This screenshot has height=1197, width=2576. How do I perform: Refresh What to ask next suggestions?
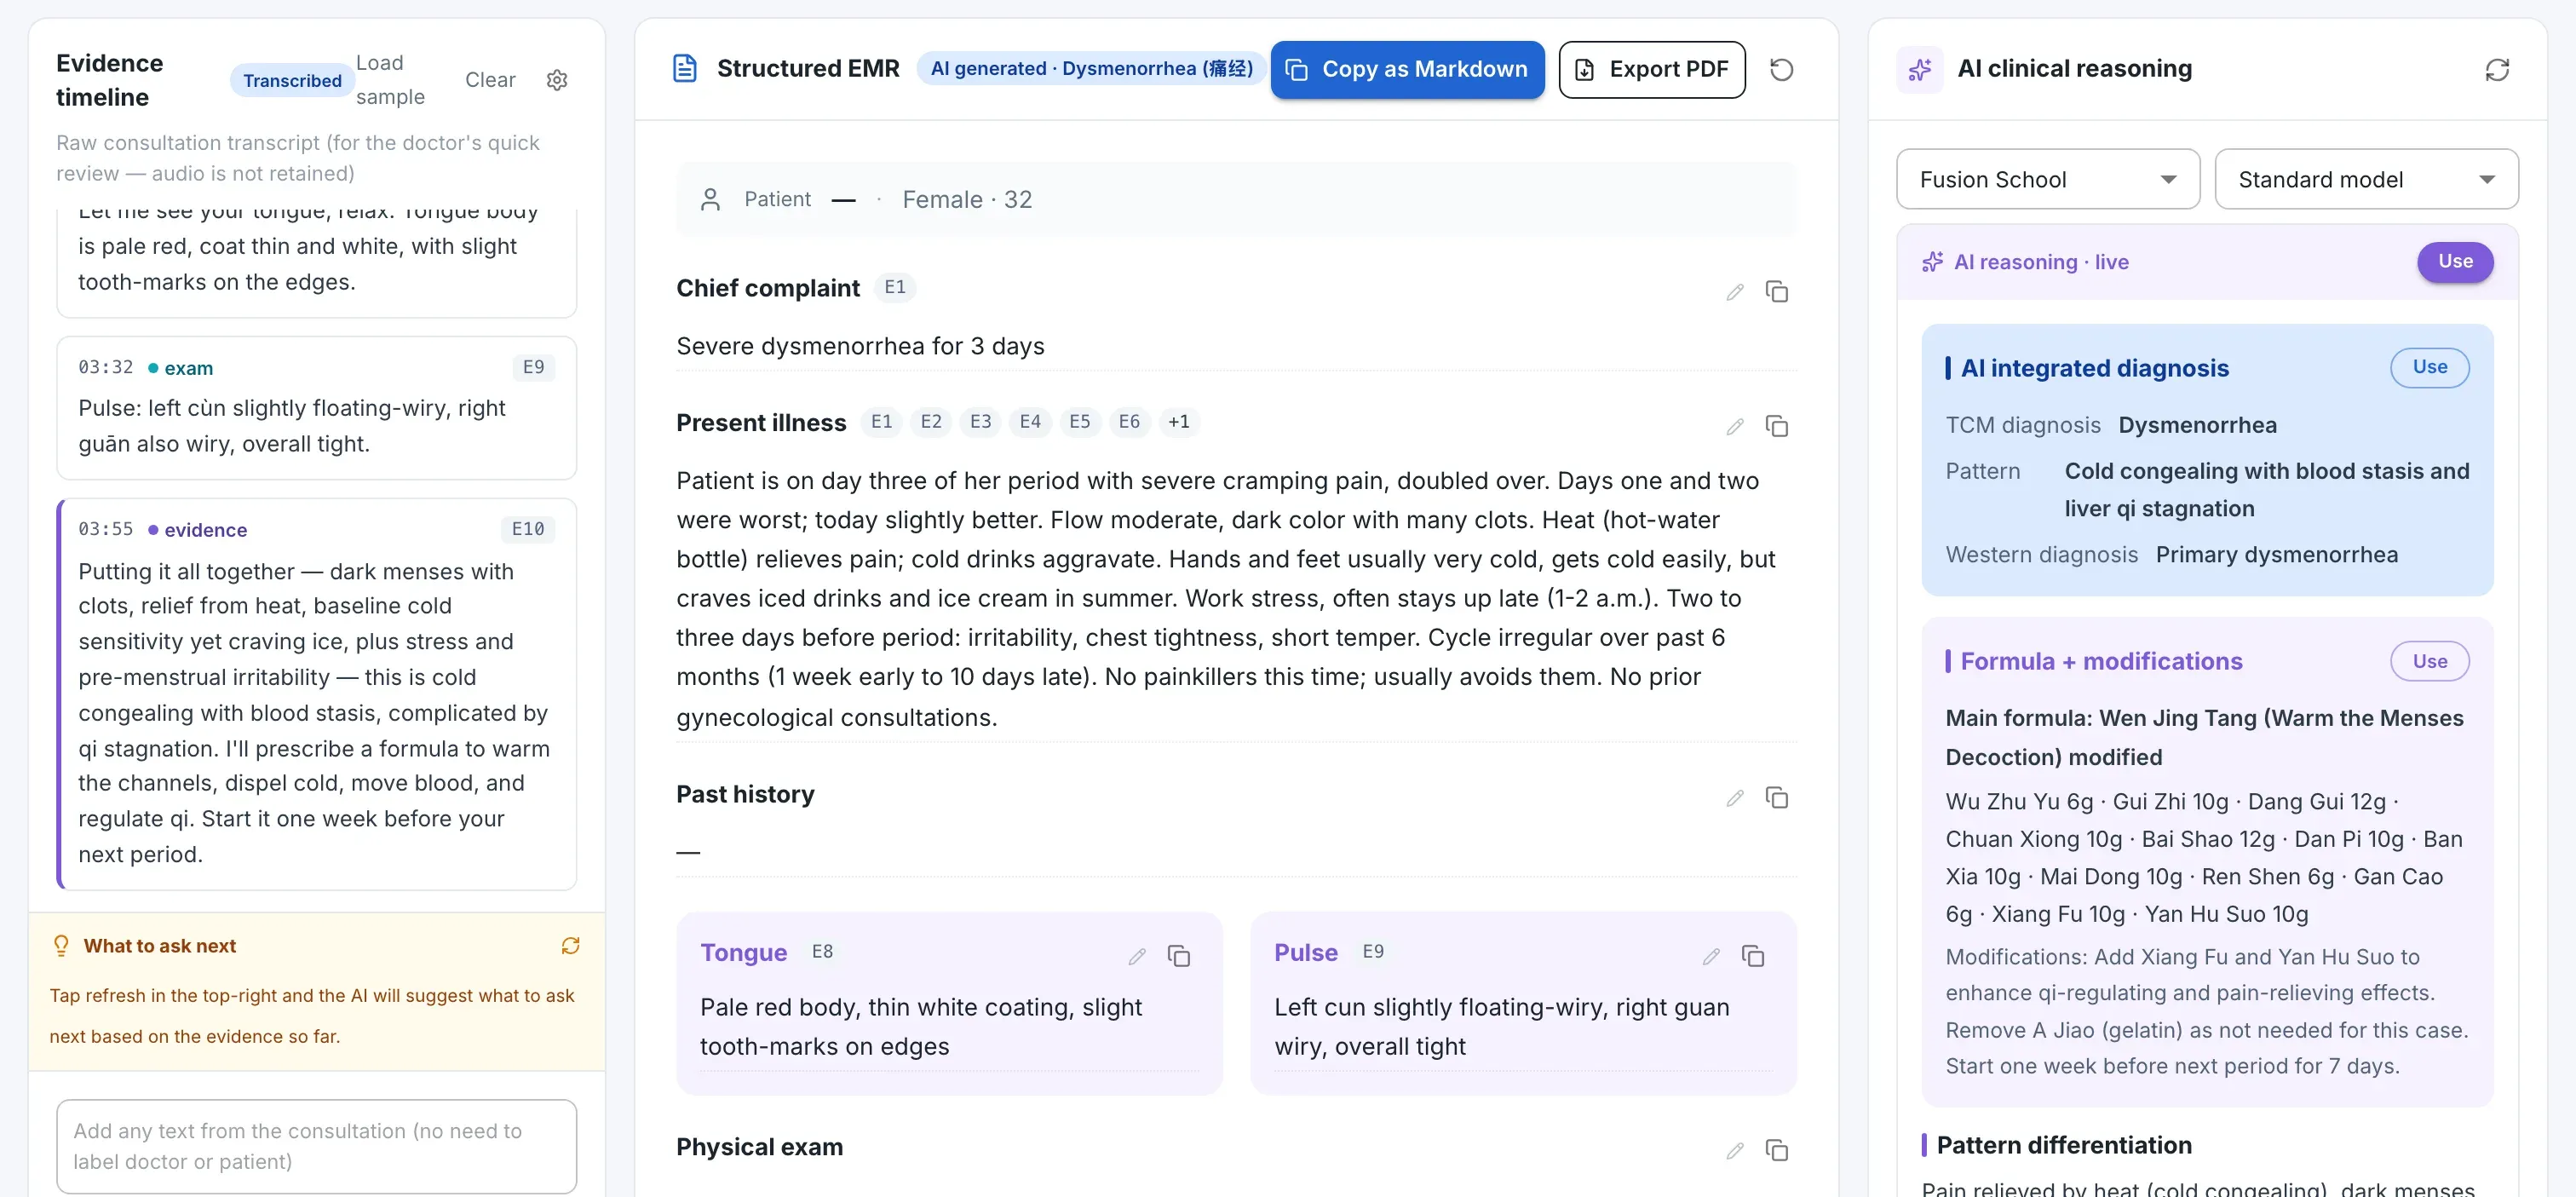pyautogui.click(x=570, y=946)
